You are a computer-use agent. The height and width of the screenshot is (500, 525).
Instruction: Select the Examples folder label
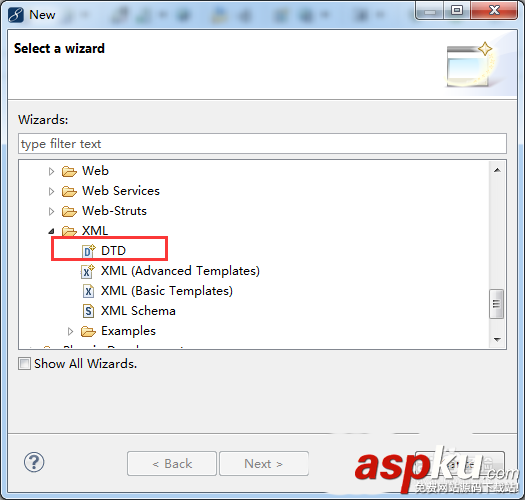pyautogui.click(x=129, y=331)
